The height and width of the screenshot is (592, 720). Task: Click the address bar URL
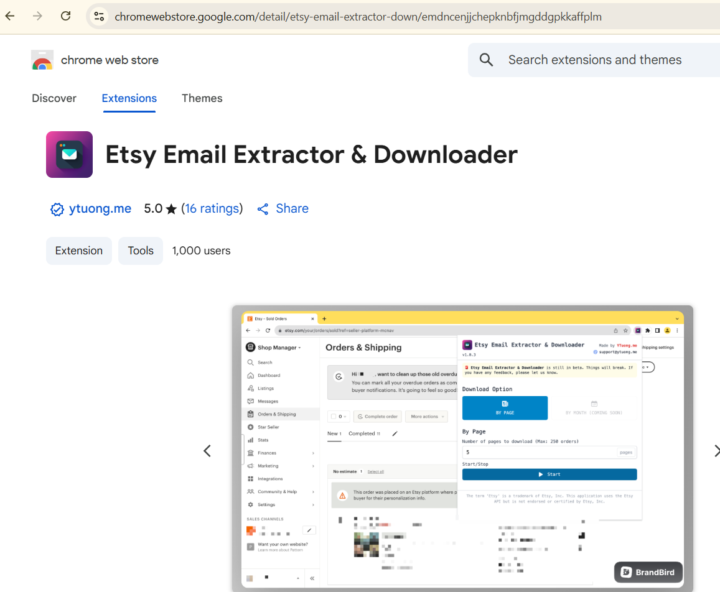pyautogui.click(x=358, y=17)
